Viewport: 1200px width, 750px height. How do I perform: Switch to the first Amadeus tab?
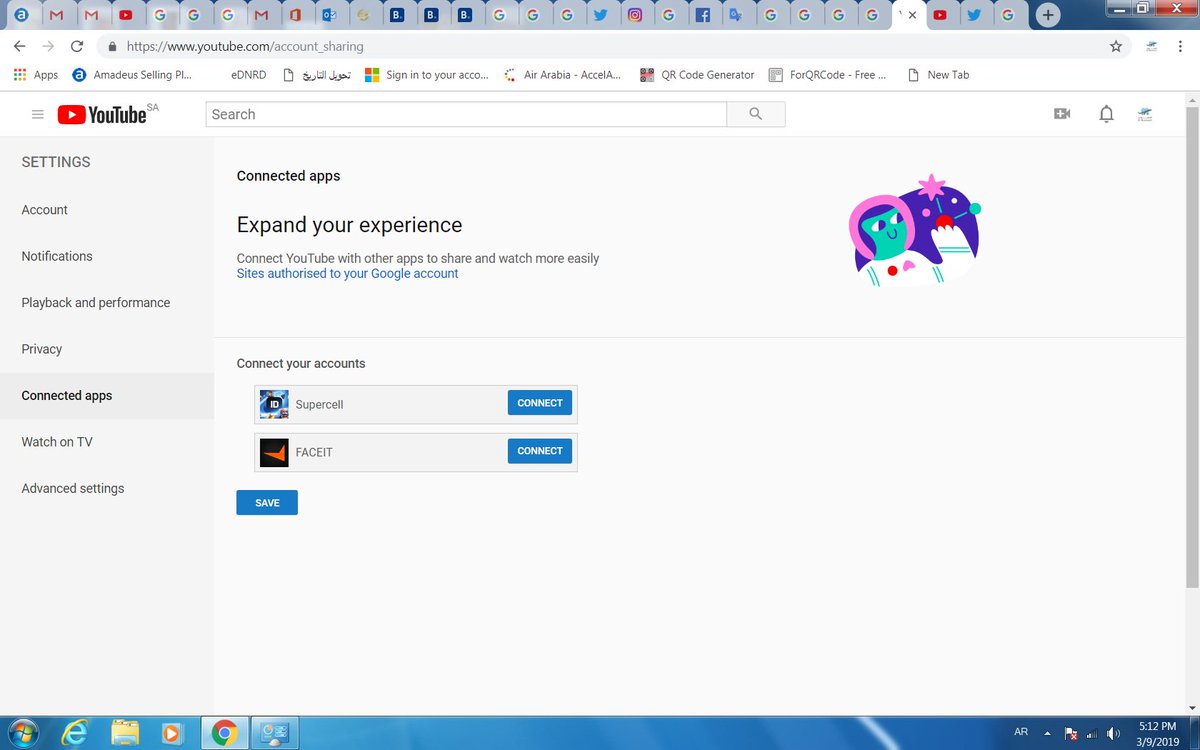[x=22, y=15]
